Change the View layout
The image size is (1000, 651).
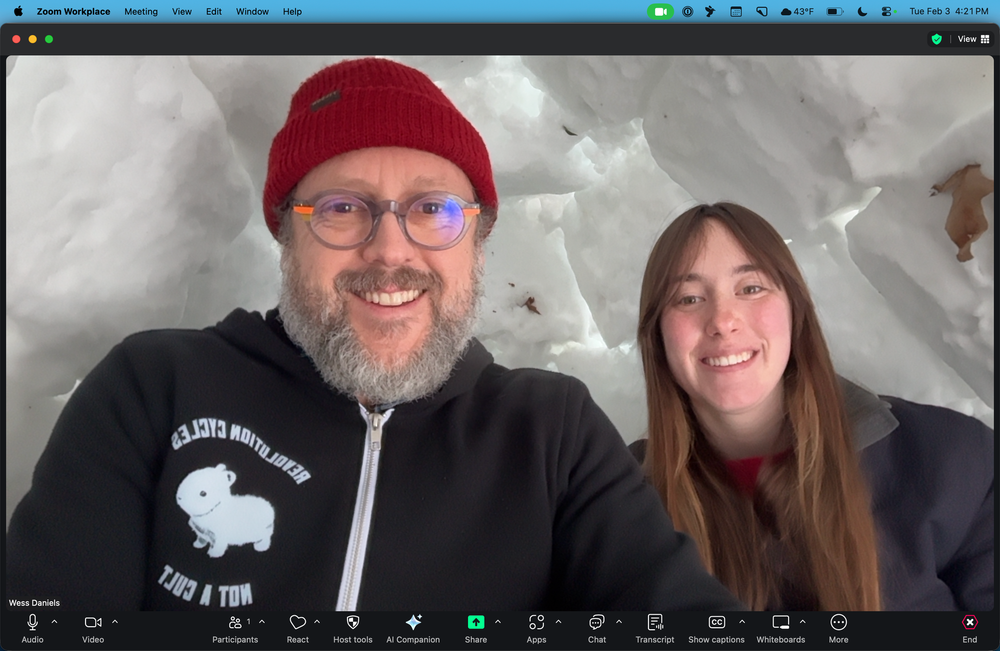(967, 39)
